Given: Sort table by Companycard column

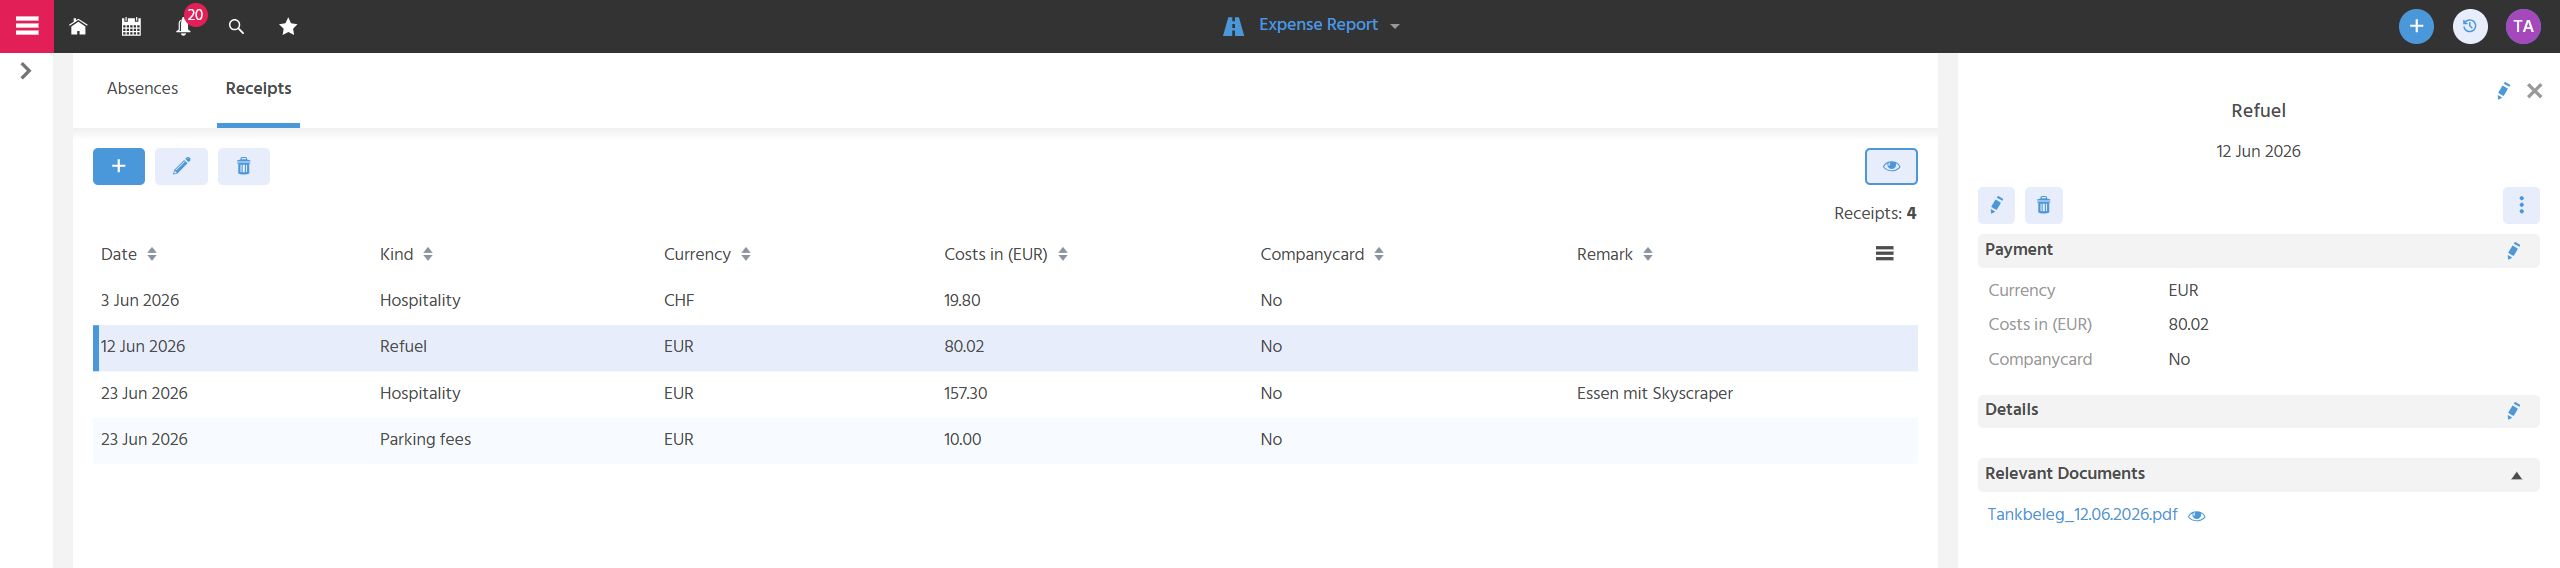Looking at the screenshot, I should tap(1322, 254).
